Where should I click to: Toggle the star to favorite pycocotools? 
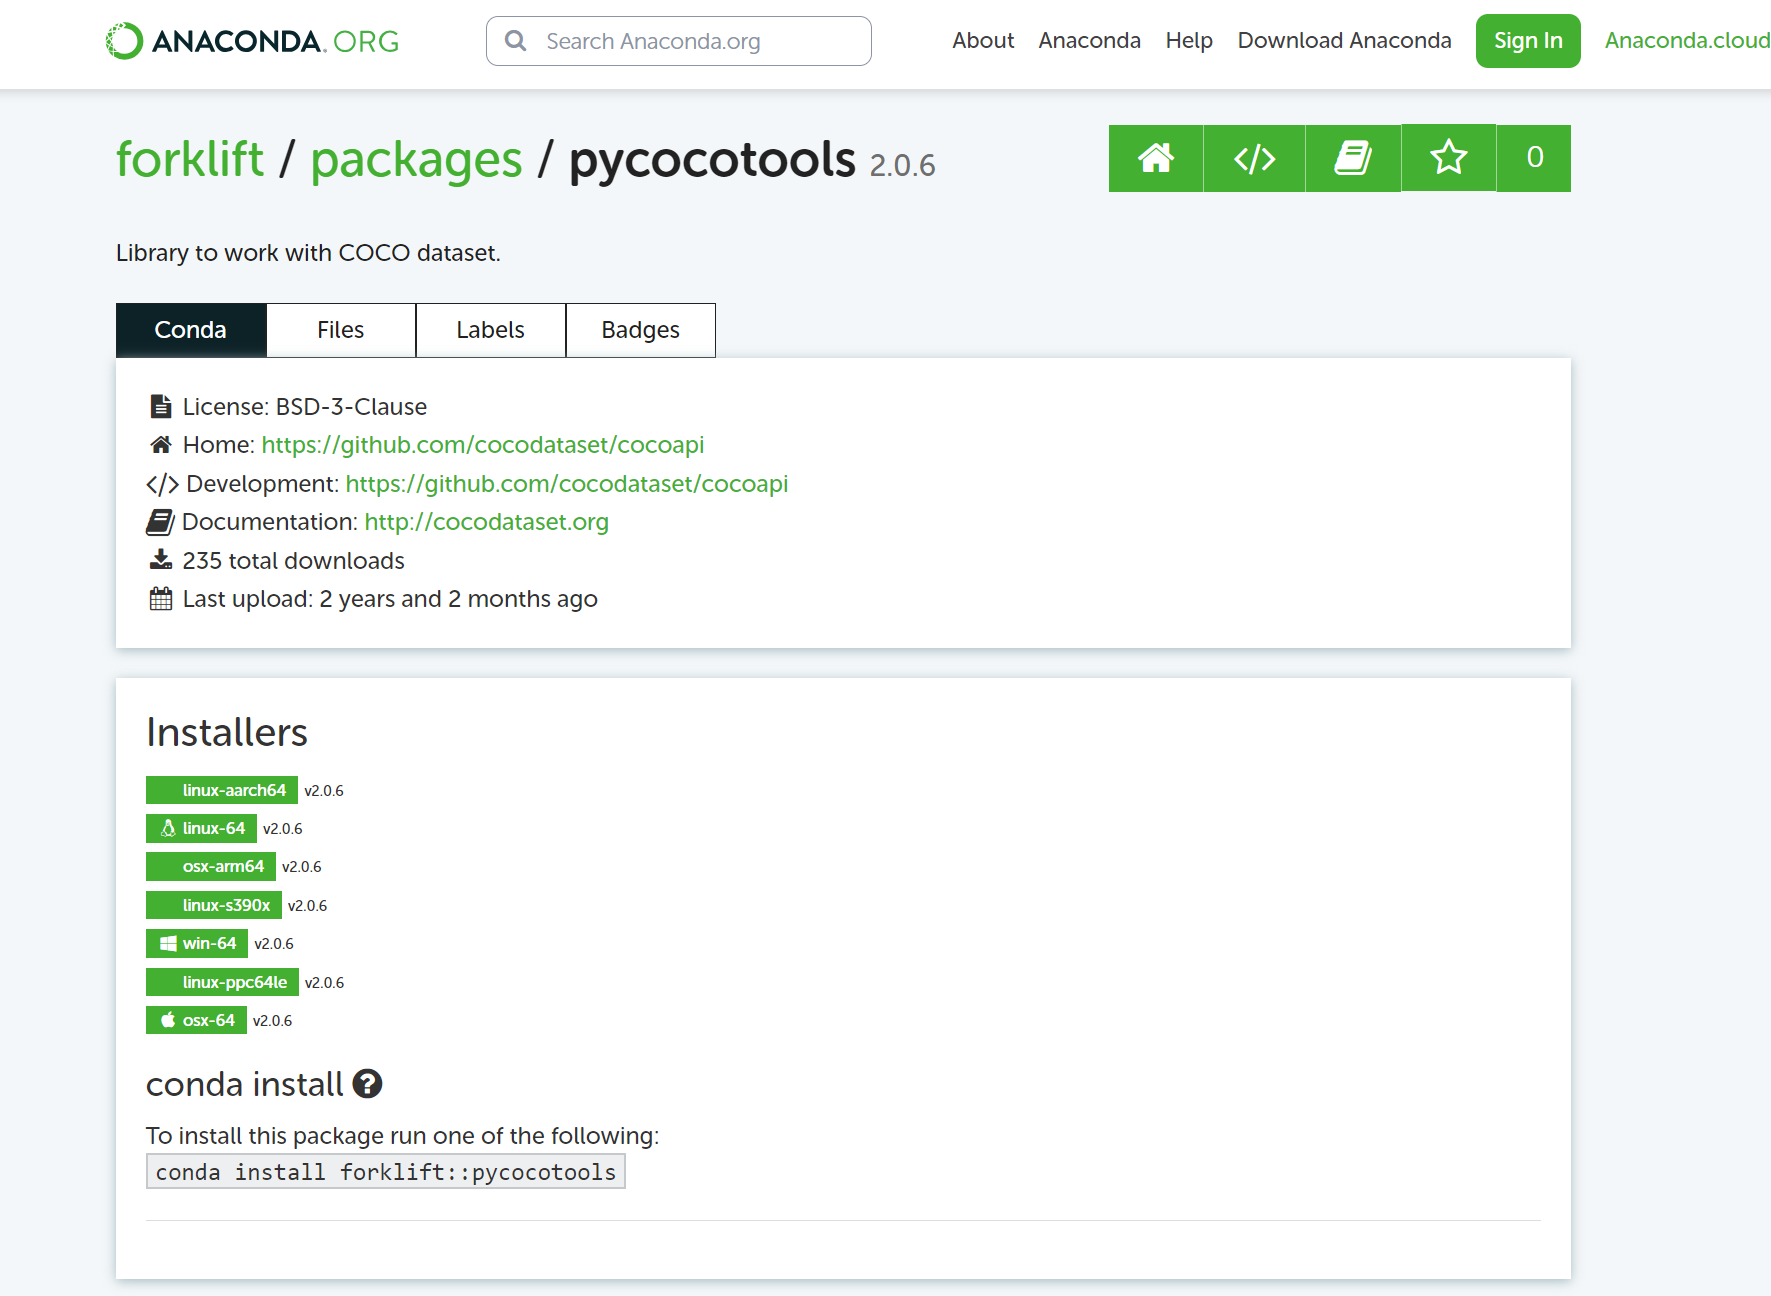(1447, 158)
